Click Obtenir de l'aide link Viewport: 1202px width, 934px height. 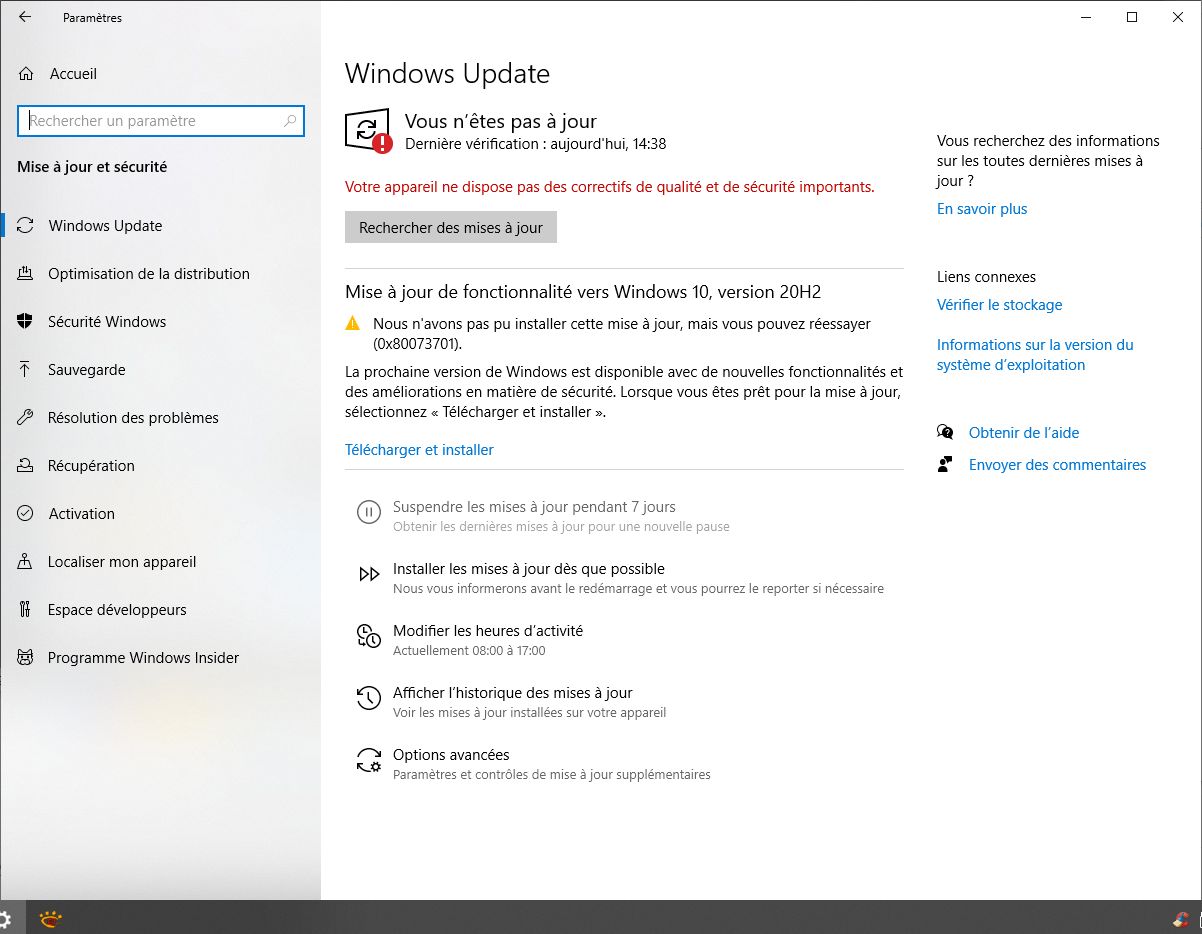click(1024, 433)
